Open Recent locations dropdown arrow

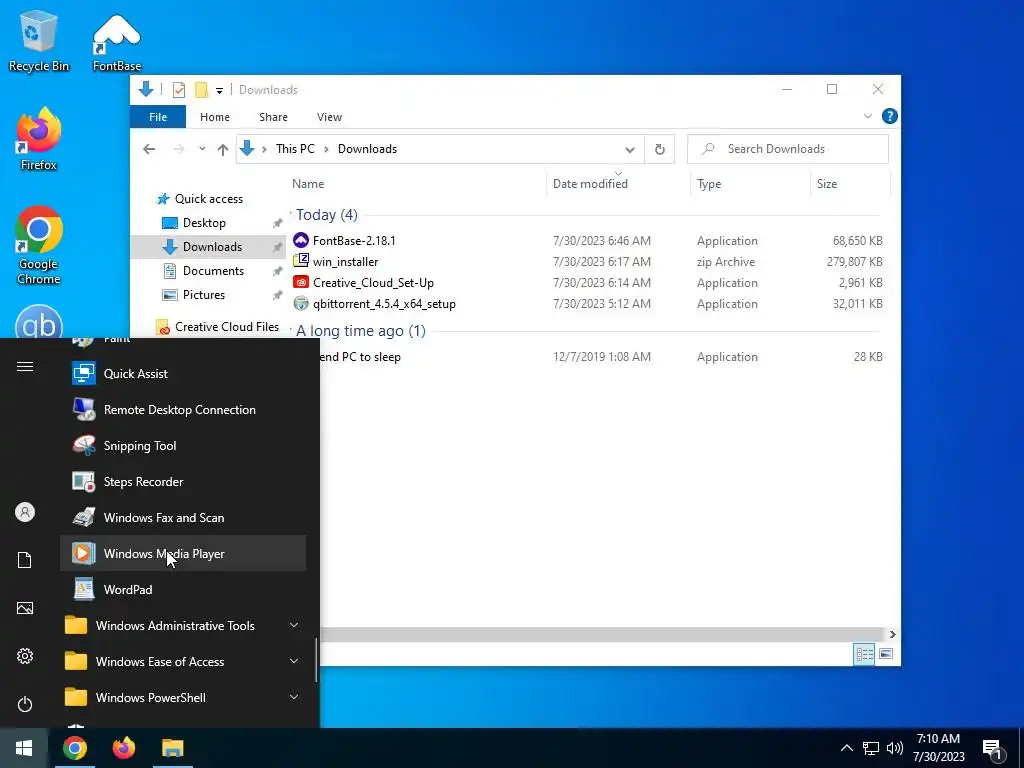202,149
